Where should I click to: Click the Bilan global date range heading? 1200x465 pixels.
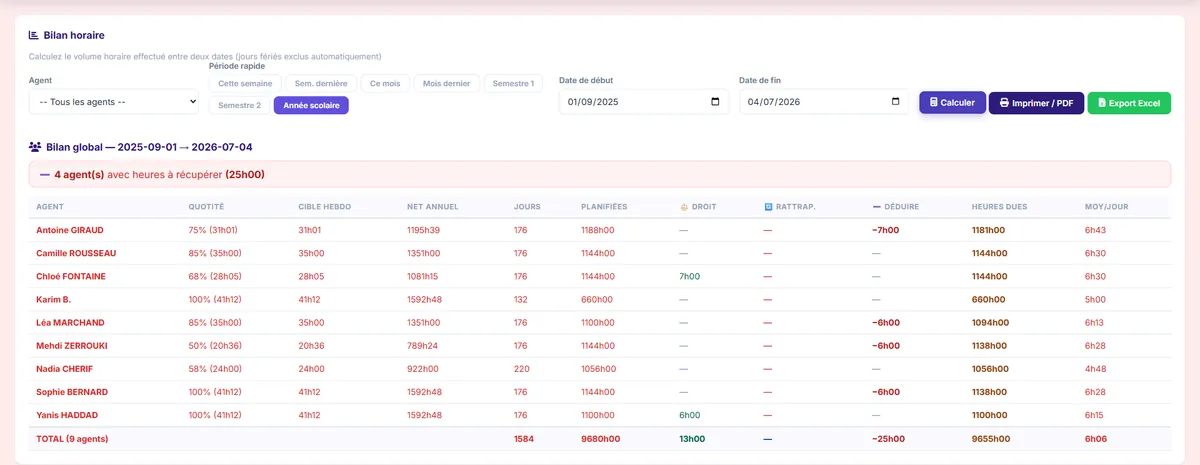(x=149, y=147)
